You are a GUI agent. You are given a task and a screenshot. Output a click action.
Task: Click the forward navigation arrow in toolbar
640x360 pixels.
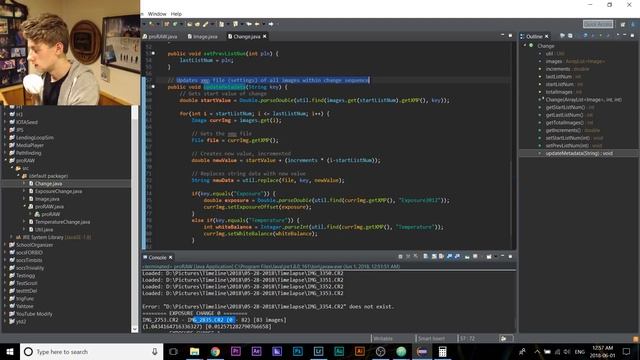point(271,24)
